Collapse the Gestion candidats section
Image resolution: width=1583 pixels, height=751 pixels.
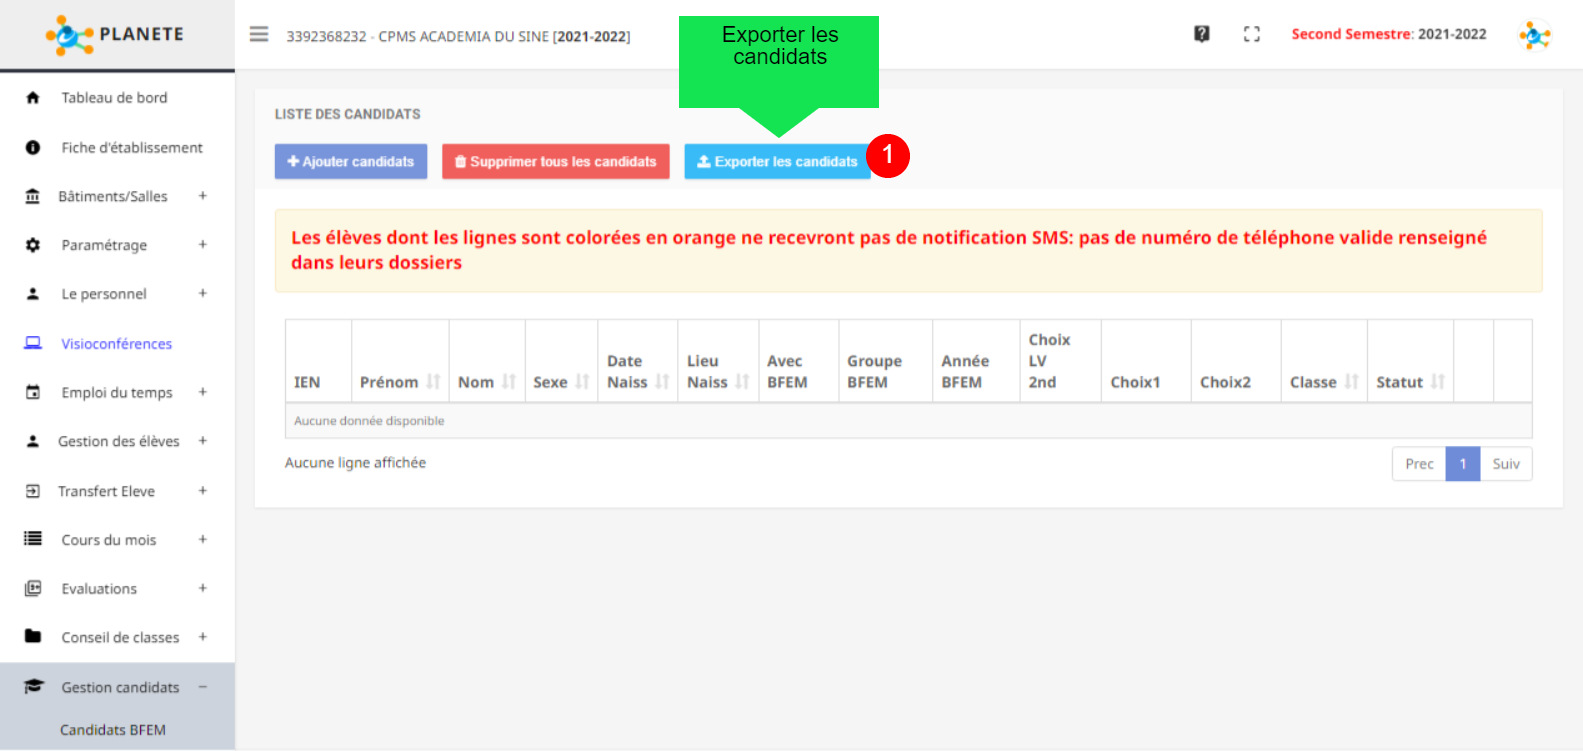point(202,687)
